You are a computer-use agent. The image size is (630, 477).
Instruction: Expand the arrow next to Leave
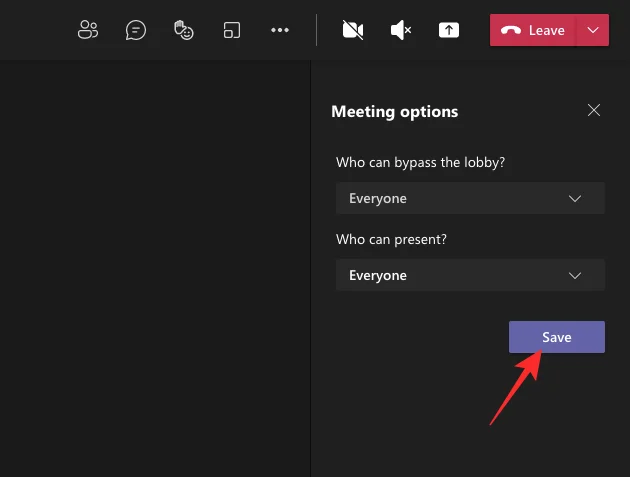click(593, 30)
